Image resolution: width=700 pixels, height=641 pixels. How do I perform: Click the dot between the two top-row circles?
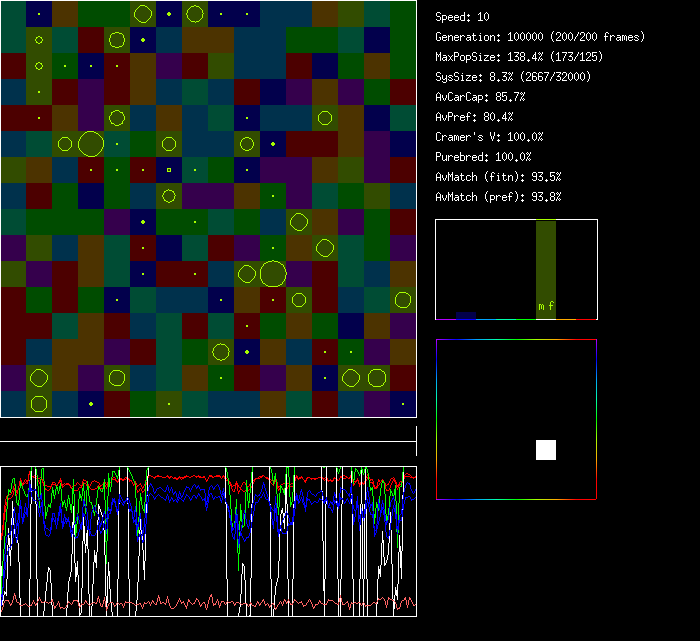point(169,14)
